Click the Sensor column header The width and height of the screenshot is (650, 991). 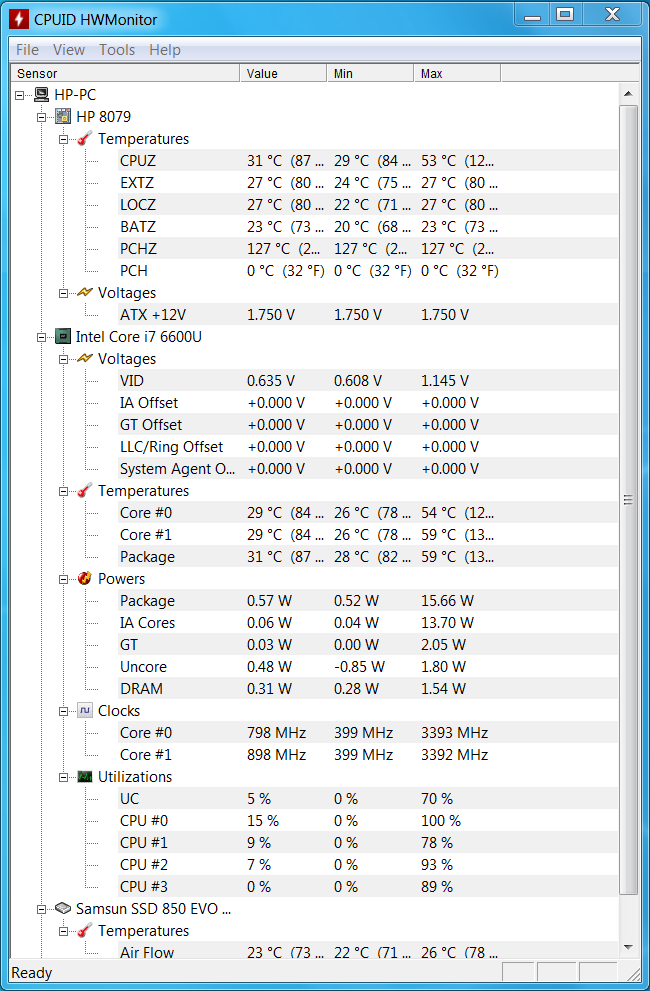click(x=125, y=73)
